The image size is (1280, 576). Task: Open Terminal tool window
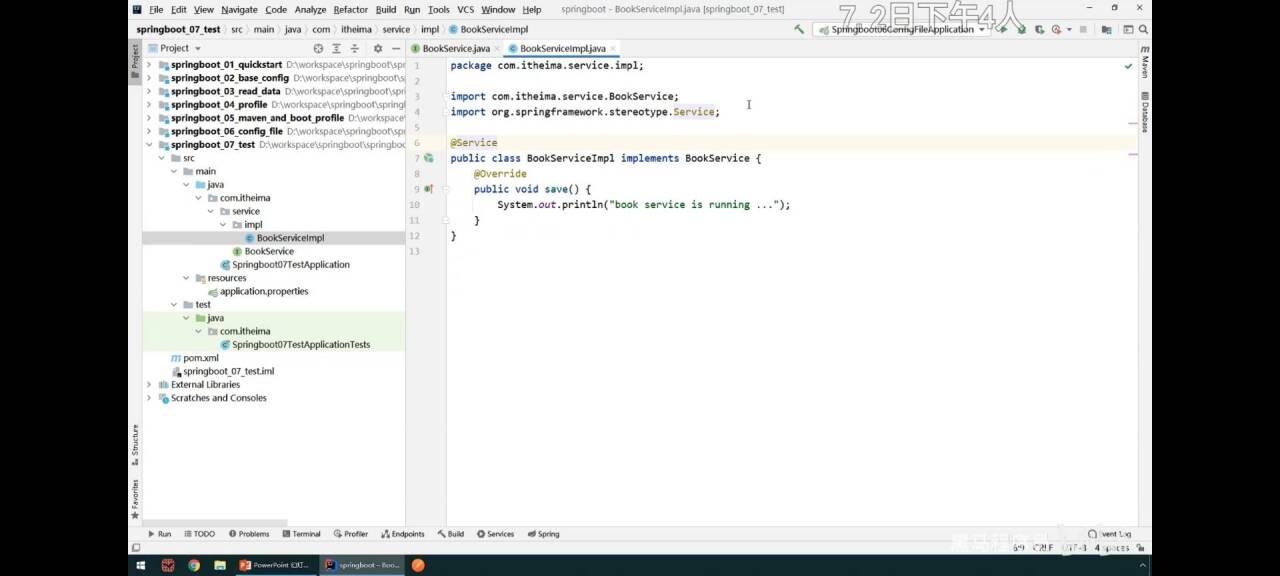(x=300, y=534)
